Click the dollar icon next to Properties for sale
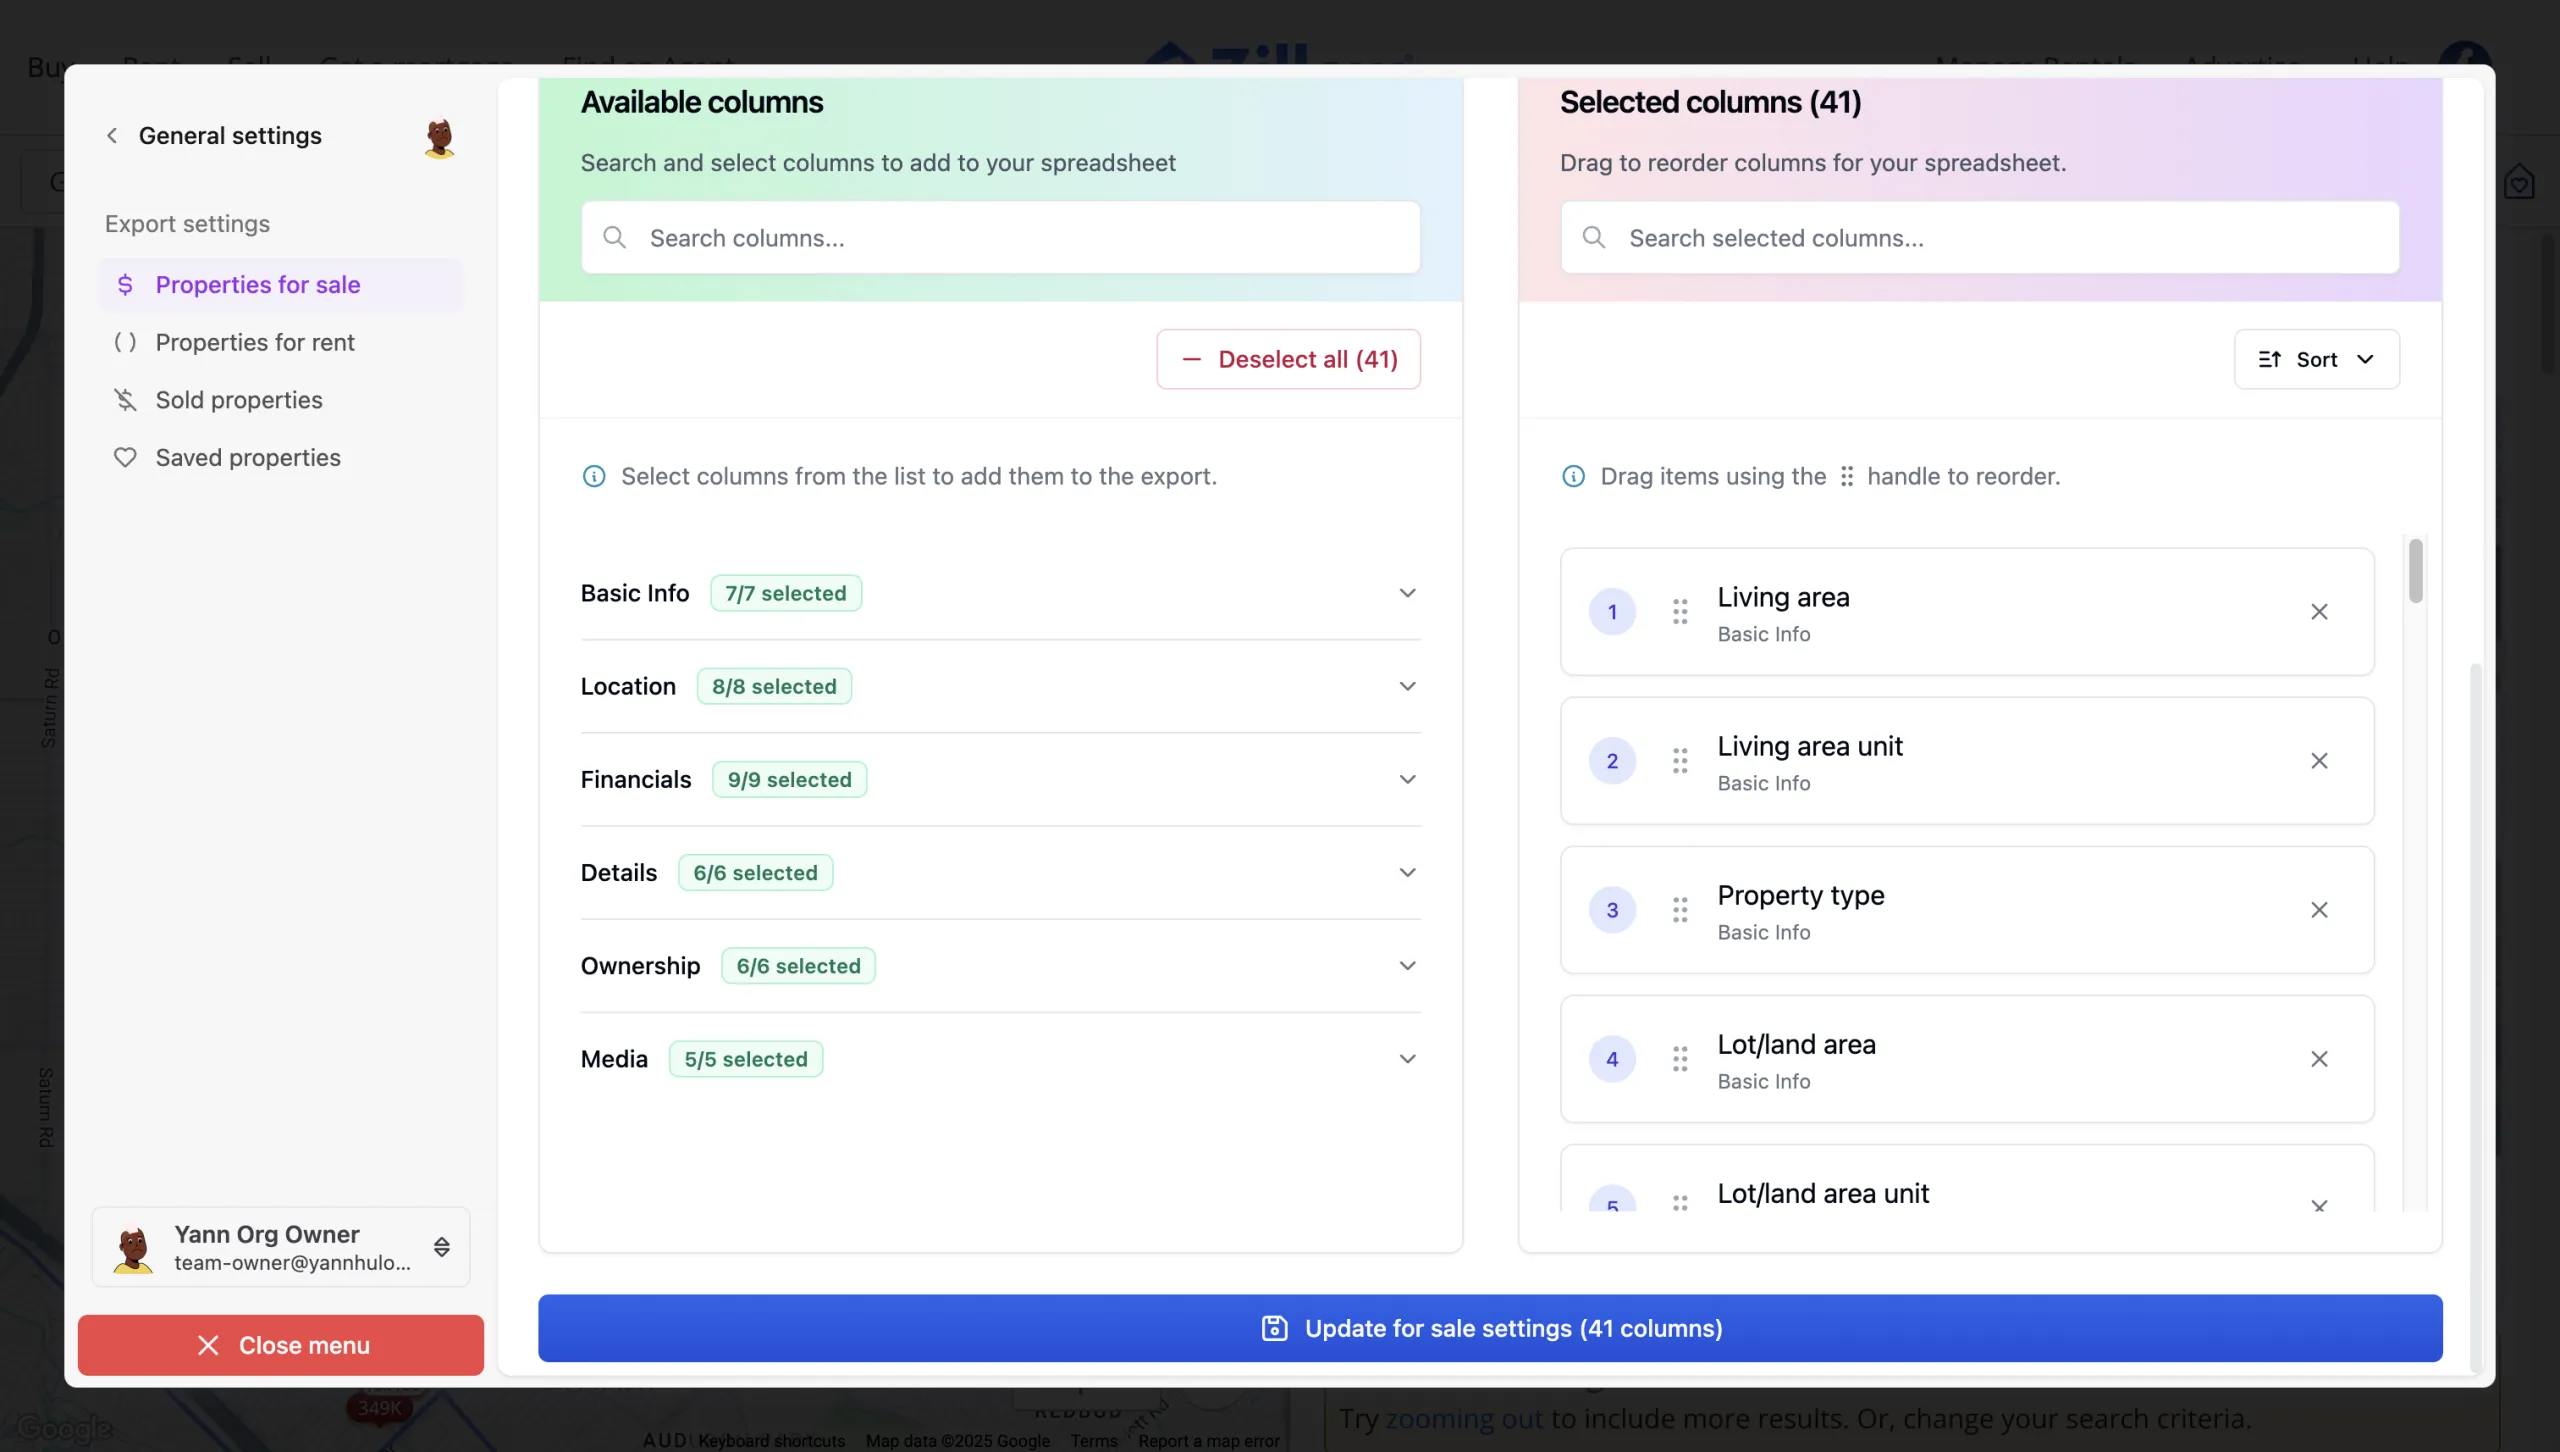Viewport: 2560px width, 1452px height. [x=125, y=285]
